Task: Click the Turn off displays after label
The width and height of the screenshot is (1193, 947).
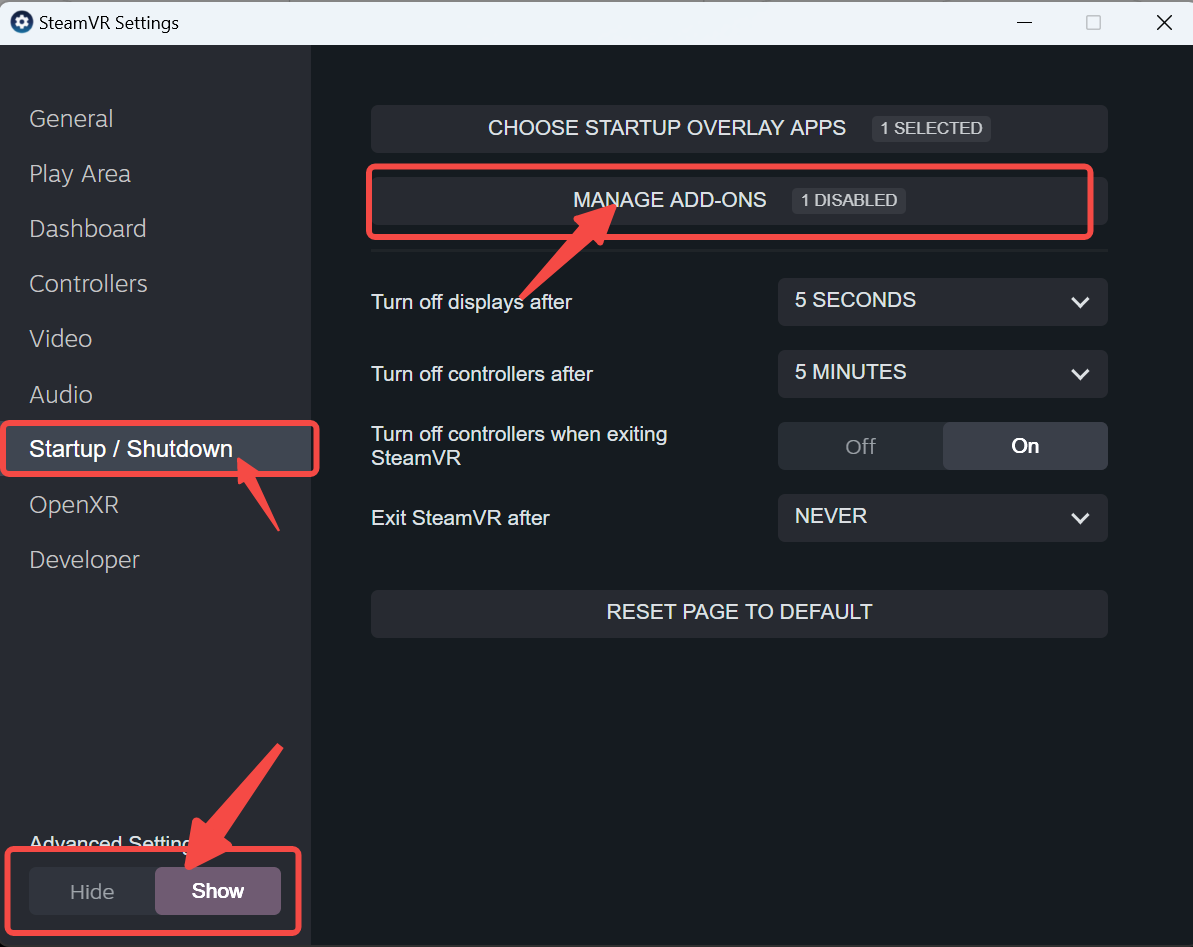Action: coord(471,302)
